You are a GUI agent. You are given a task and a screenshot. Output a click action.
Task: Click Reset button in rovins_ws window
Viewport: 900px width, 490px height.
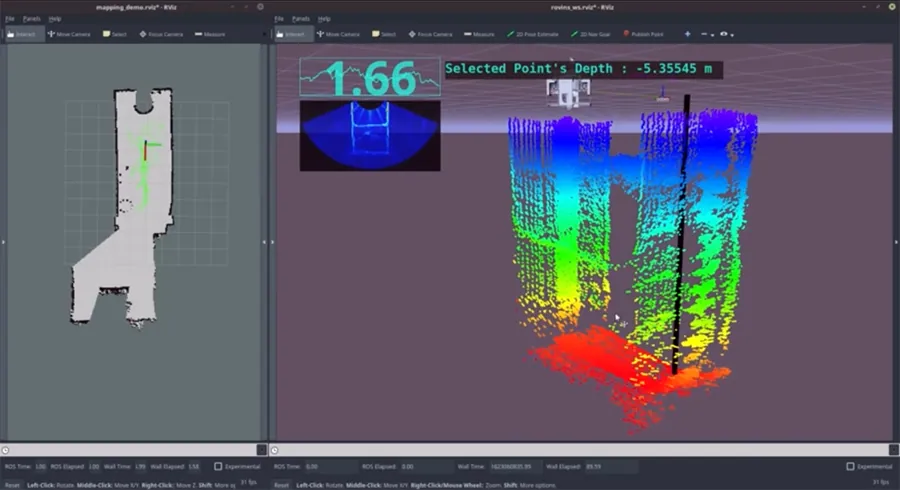click(x=281, y=485)
